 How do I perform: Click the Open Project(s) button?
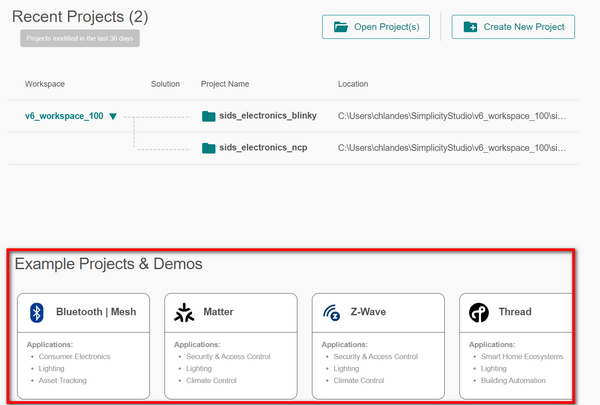tap(376, 27)
